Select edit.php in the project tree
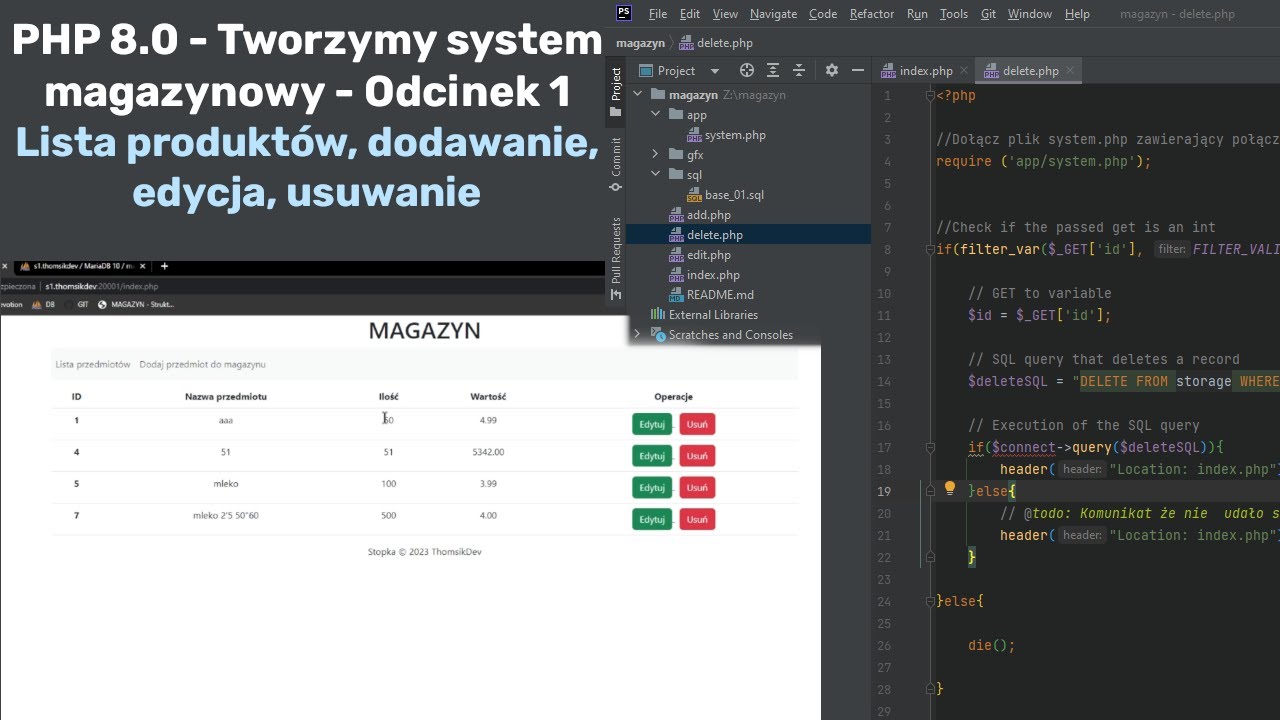Image resolution: width=1280 pixels, height=720 pixels. (700, 255)
